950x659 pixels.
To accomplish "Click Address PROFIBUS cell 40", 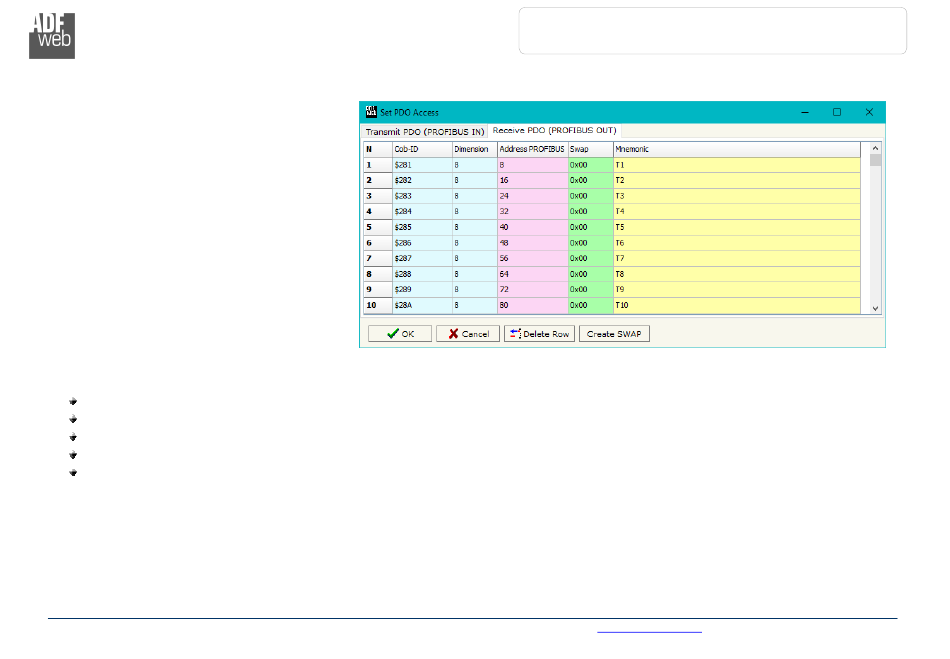I will [533, 227].
